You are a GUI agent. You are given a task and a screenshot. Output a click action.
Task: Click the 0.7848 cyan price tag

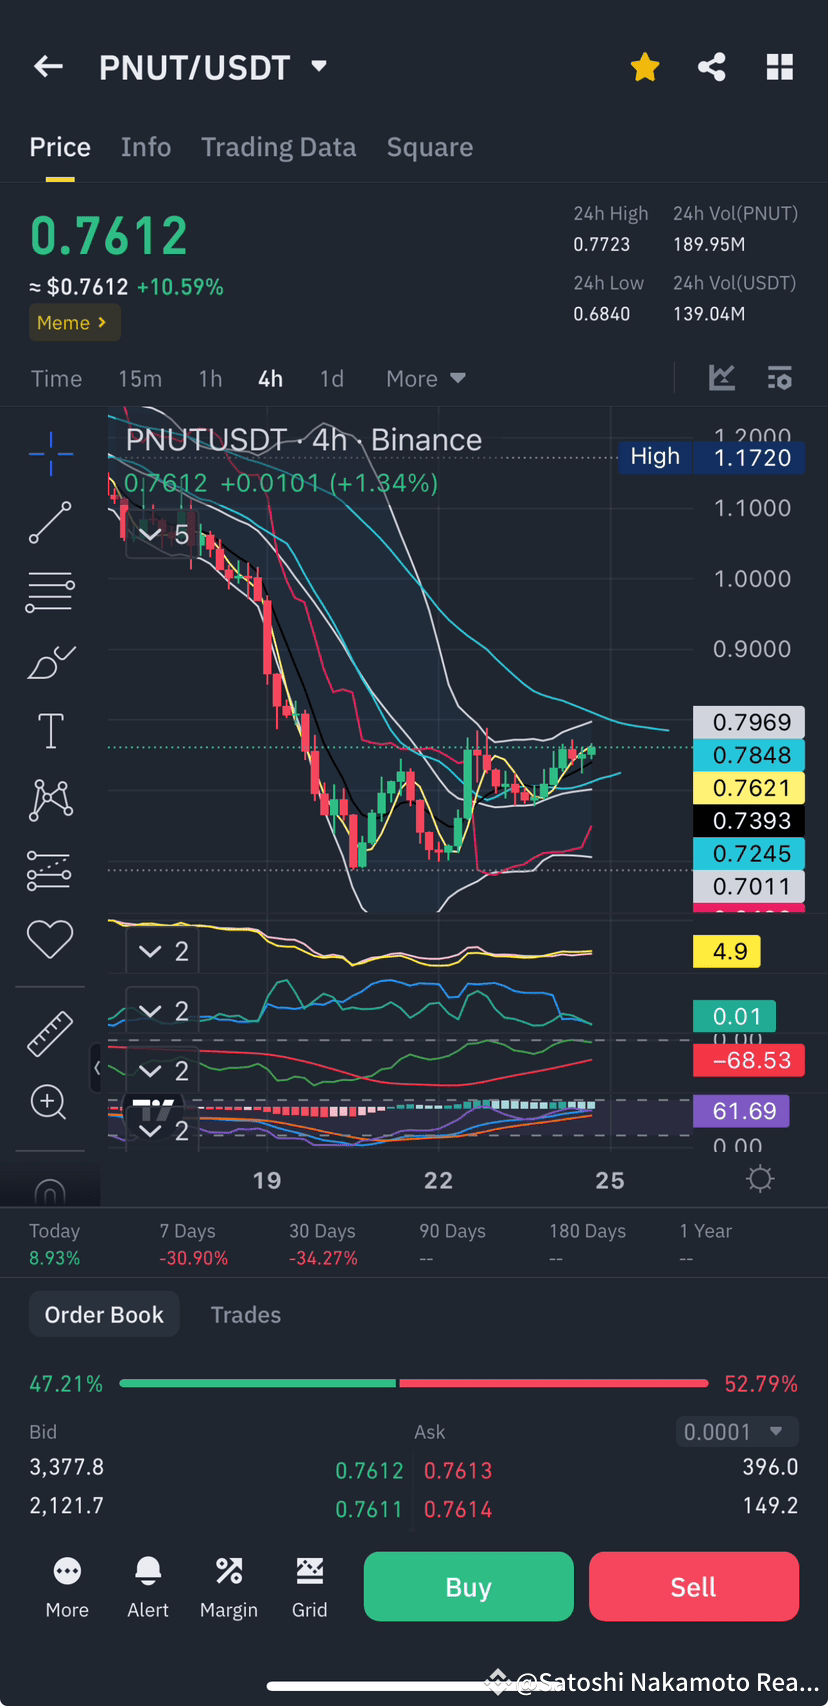tap(749, 755)
